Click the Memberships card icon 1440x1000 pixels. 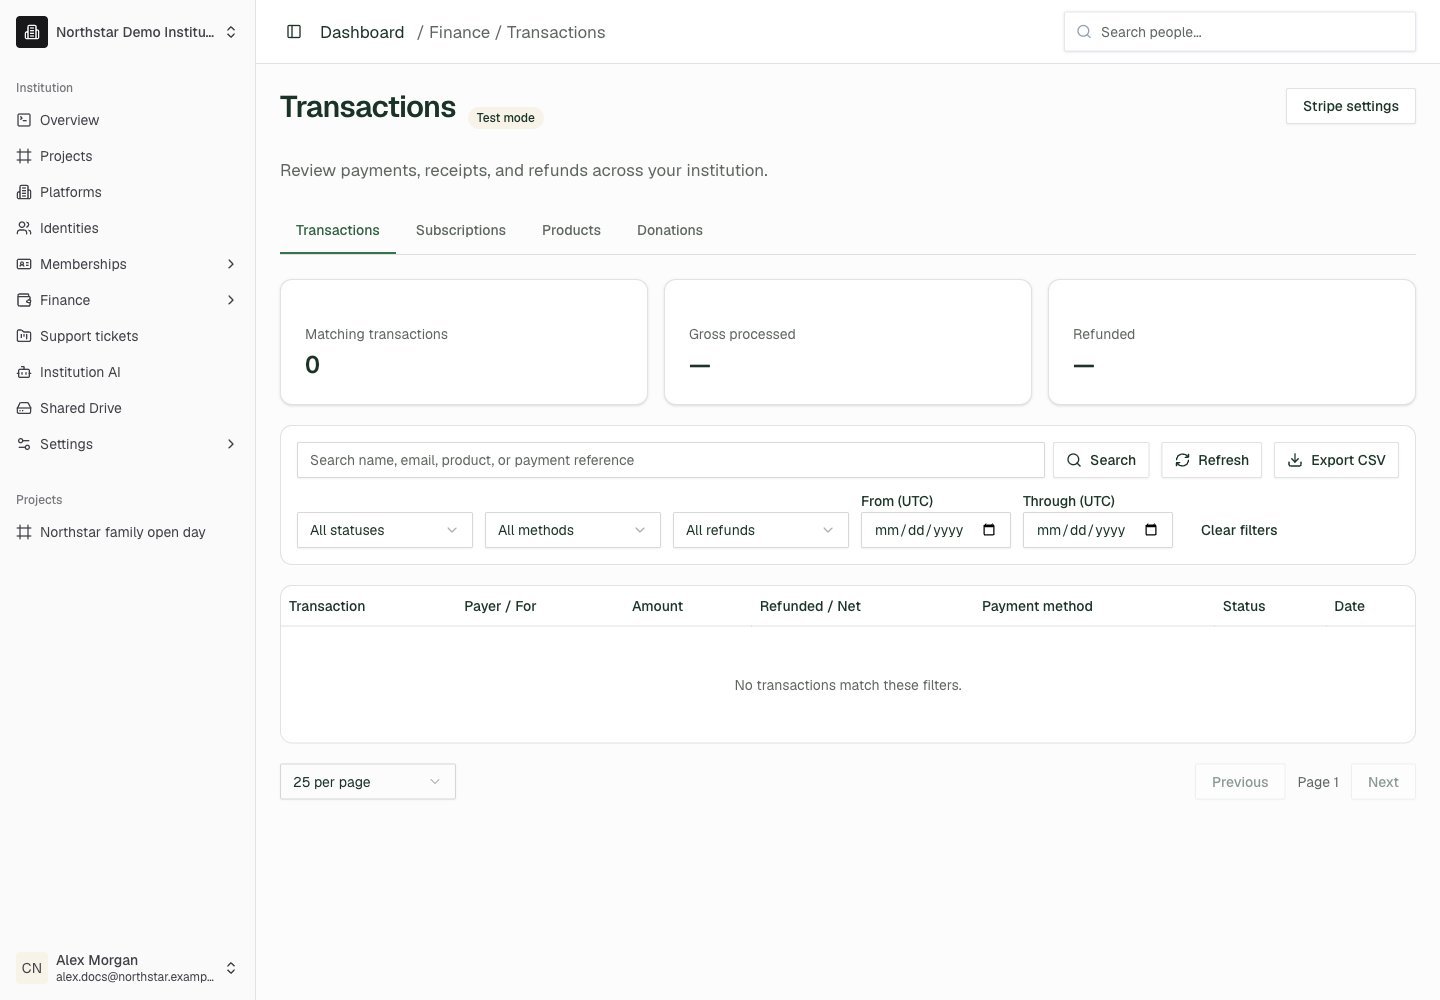[24, 264]
